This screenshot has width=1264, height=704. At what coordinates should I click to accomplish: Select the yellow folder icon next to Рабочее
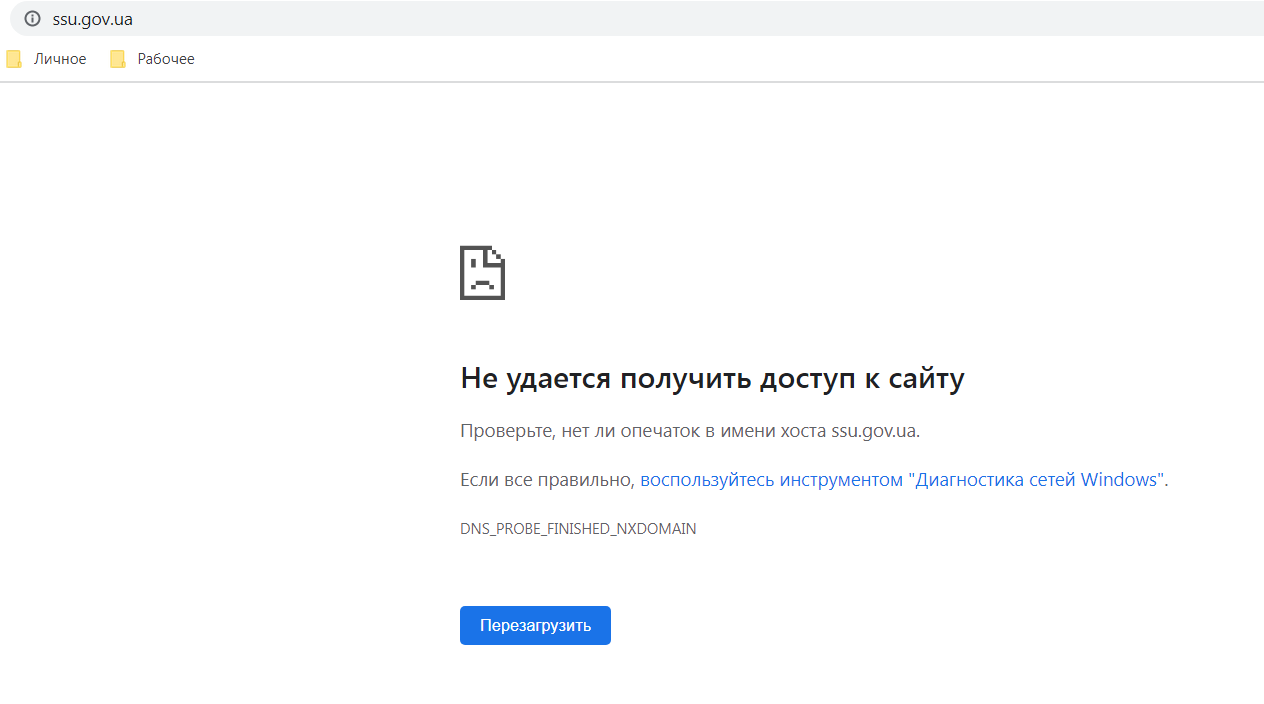pyautogui.click(x=118, y=58)
